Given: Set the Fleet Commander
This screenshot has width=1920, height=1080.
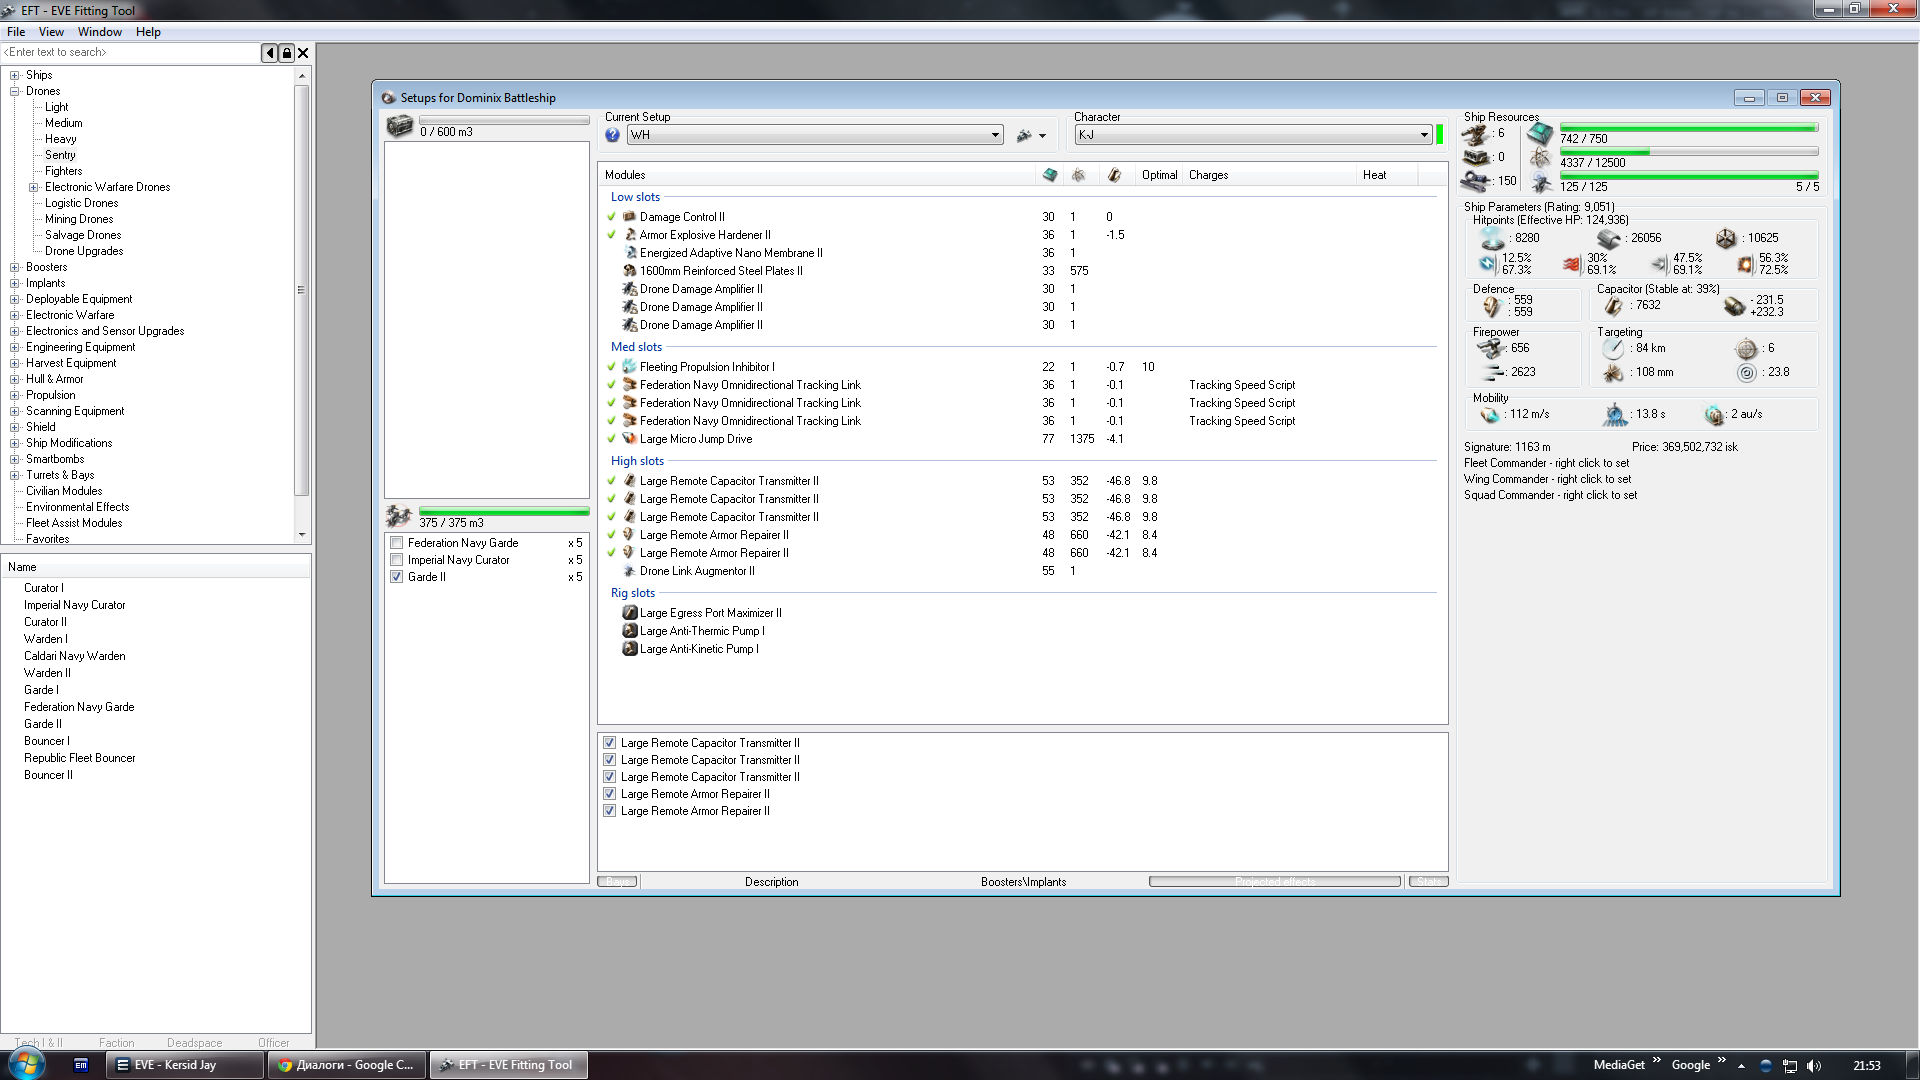Looking at the screenshot, I should click(1546, 463).
